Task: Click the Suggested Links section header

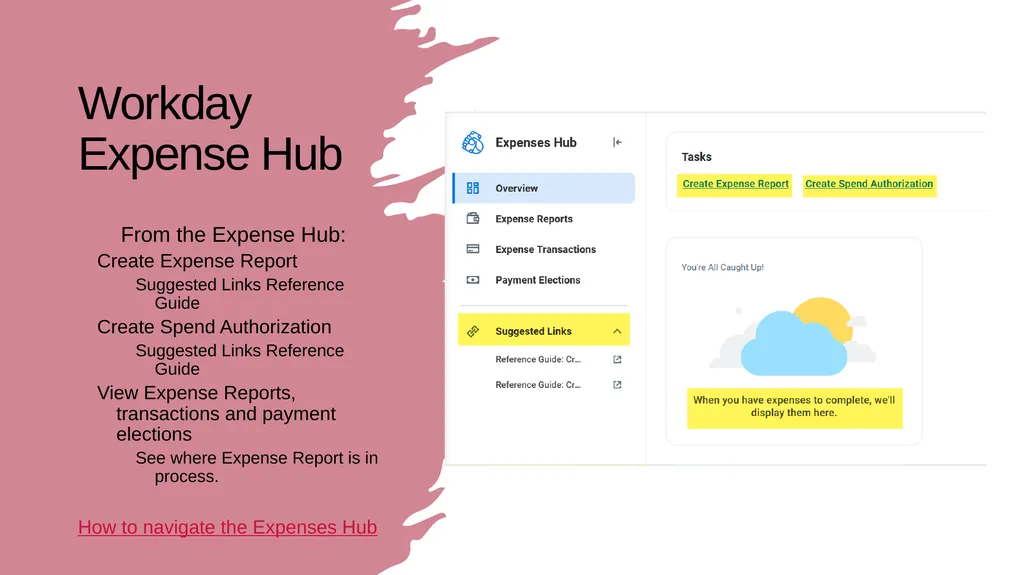Action: click(544, 330)
